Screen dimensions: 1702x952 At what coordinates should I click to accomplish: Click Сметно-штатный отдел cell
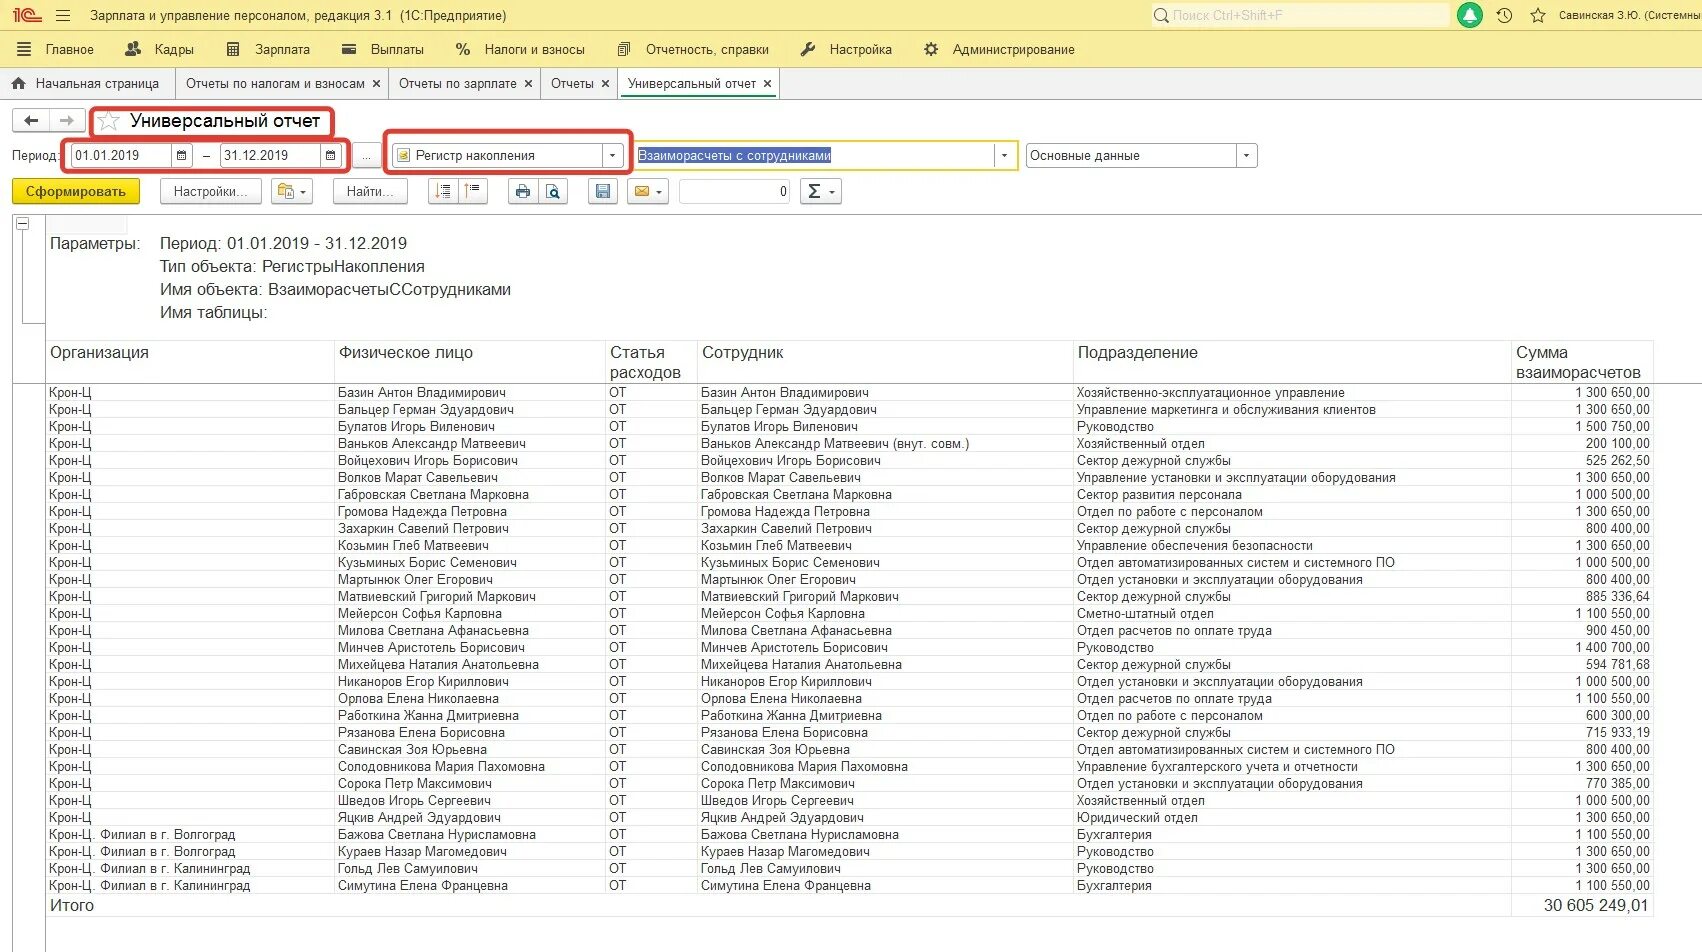point(1145,614)
